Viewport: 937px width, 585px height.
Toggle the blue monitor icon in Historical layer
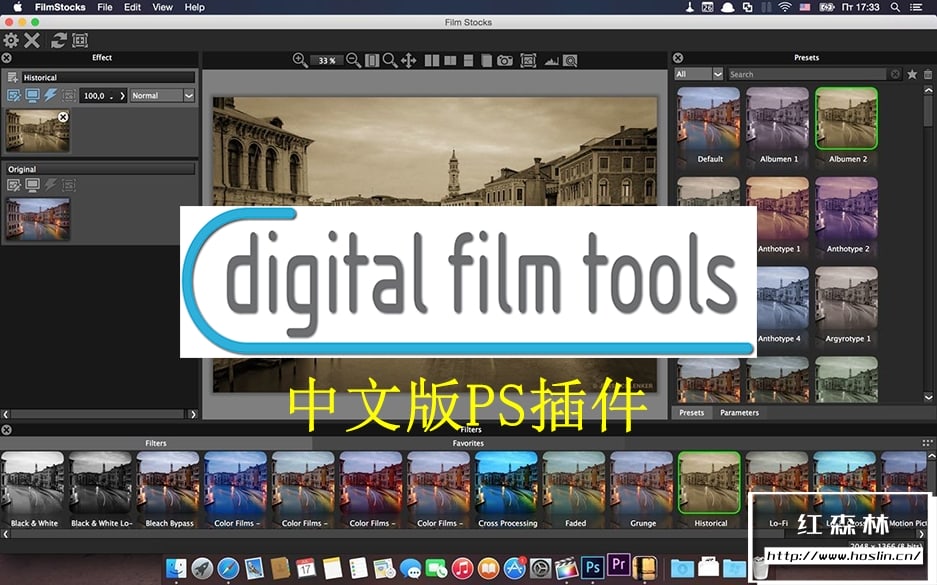pyautogui.click(x=32, y=96)
